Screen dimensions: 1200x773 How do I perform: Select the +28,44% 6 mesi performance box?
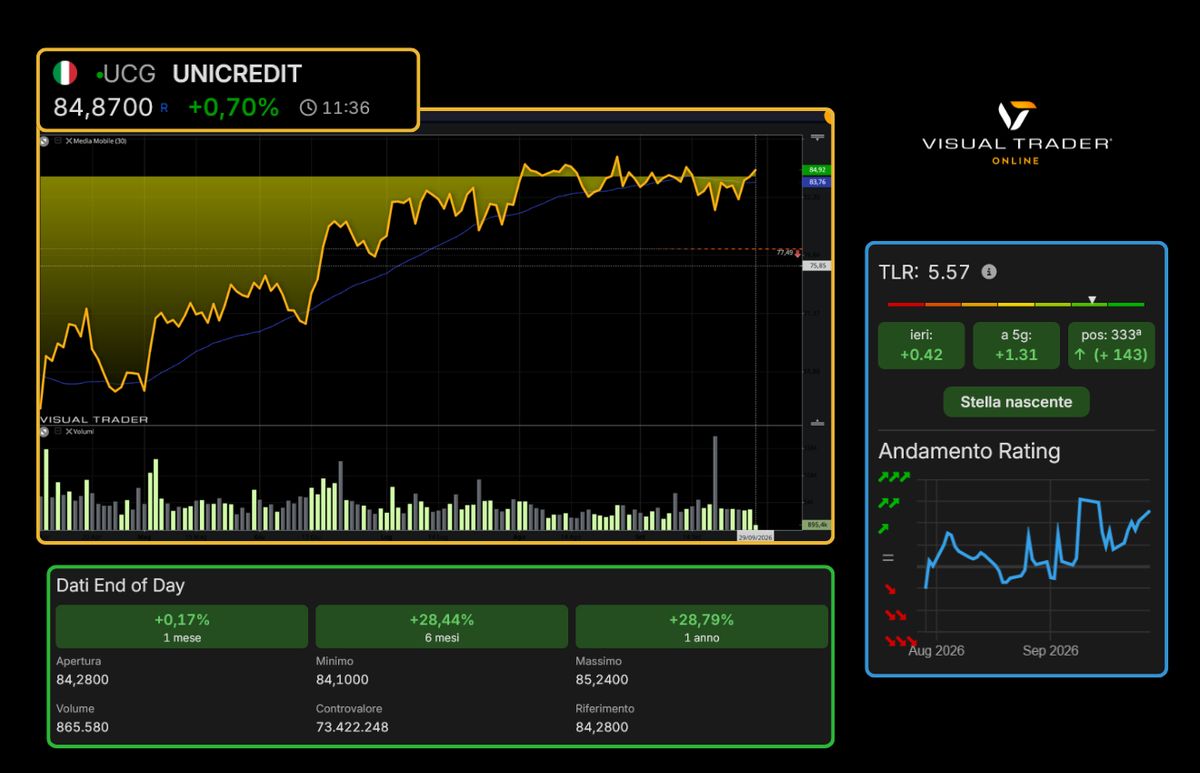click(x=441, y=627)
